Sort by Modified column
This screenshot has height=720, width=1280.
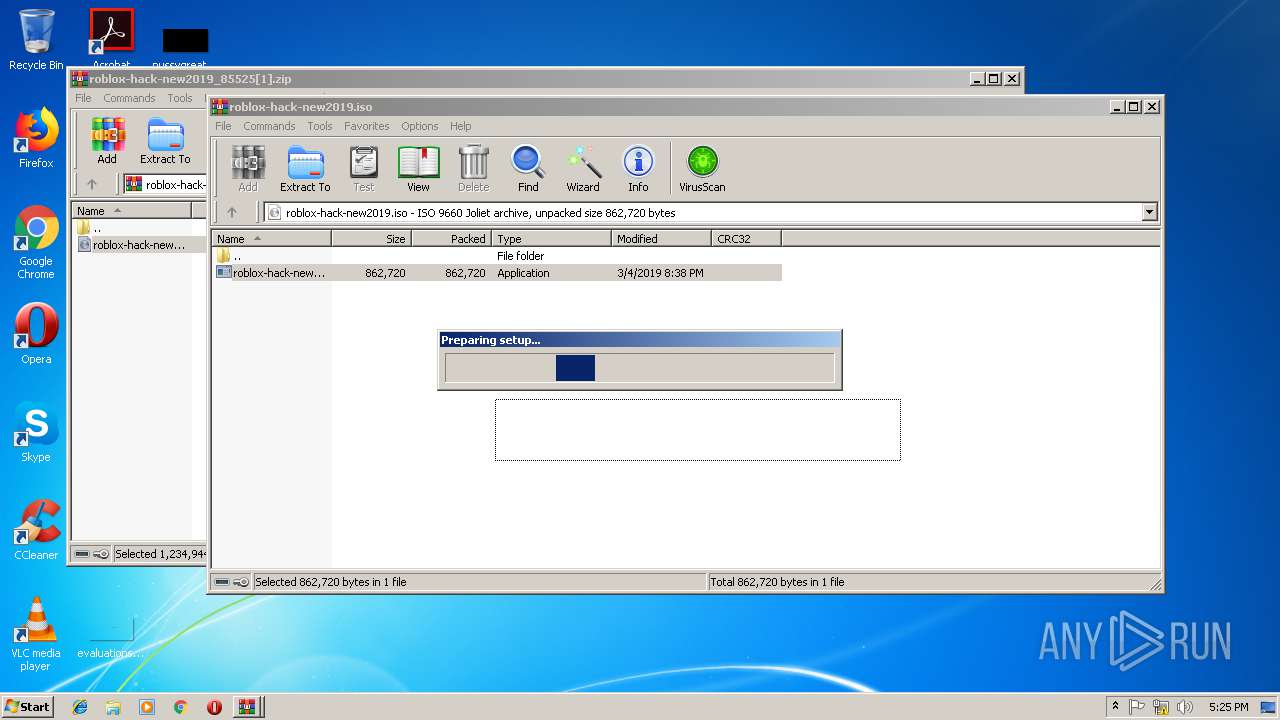coord(661,239)
